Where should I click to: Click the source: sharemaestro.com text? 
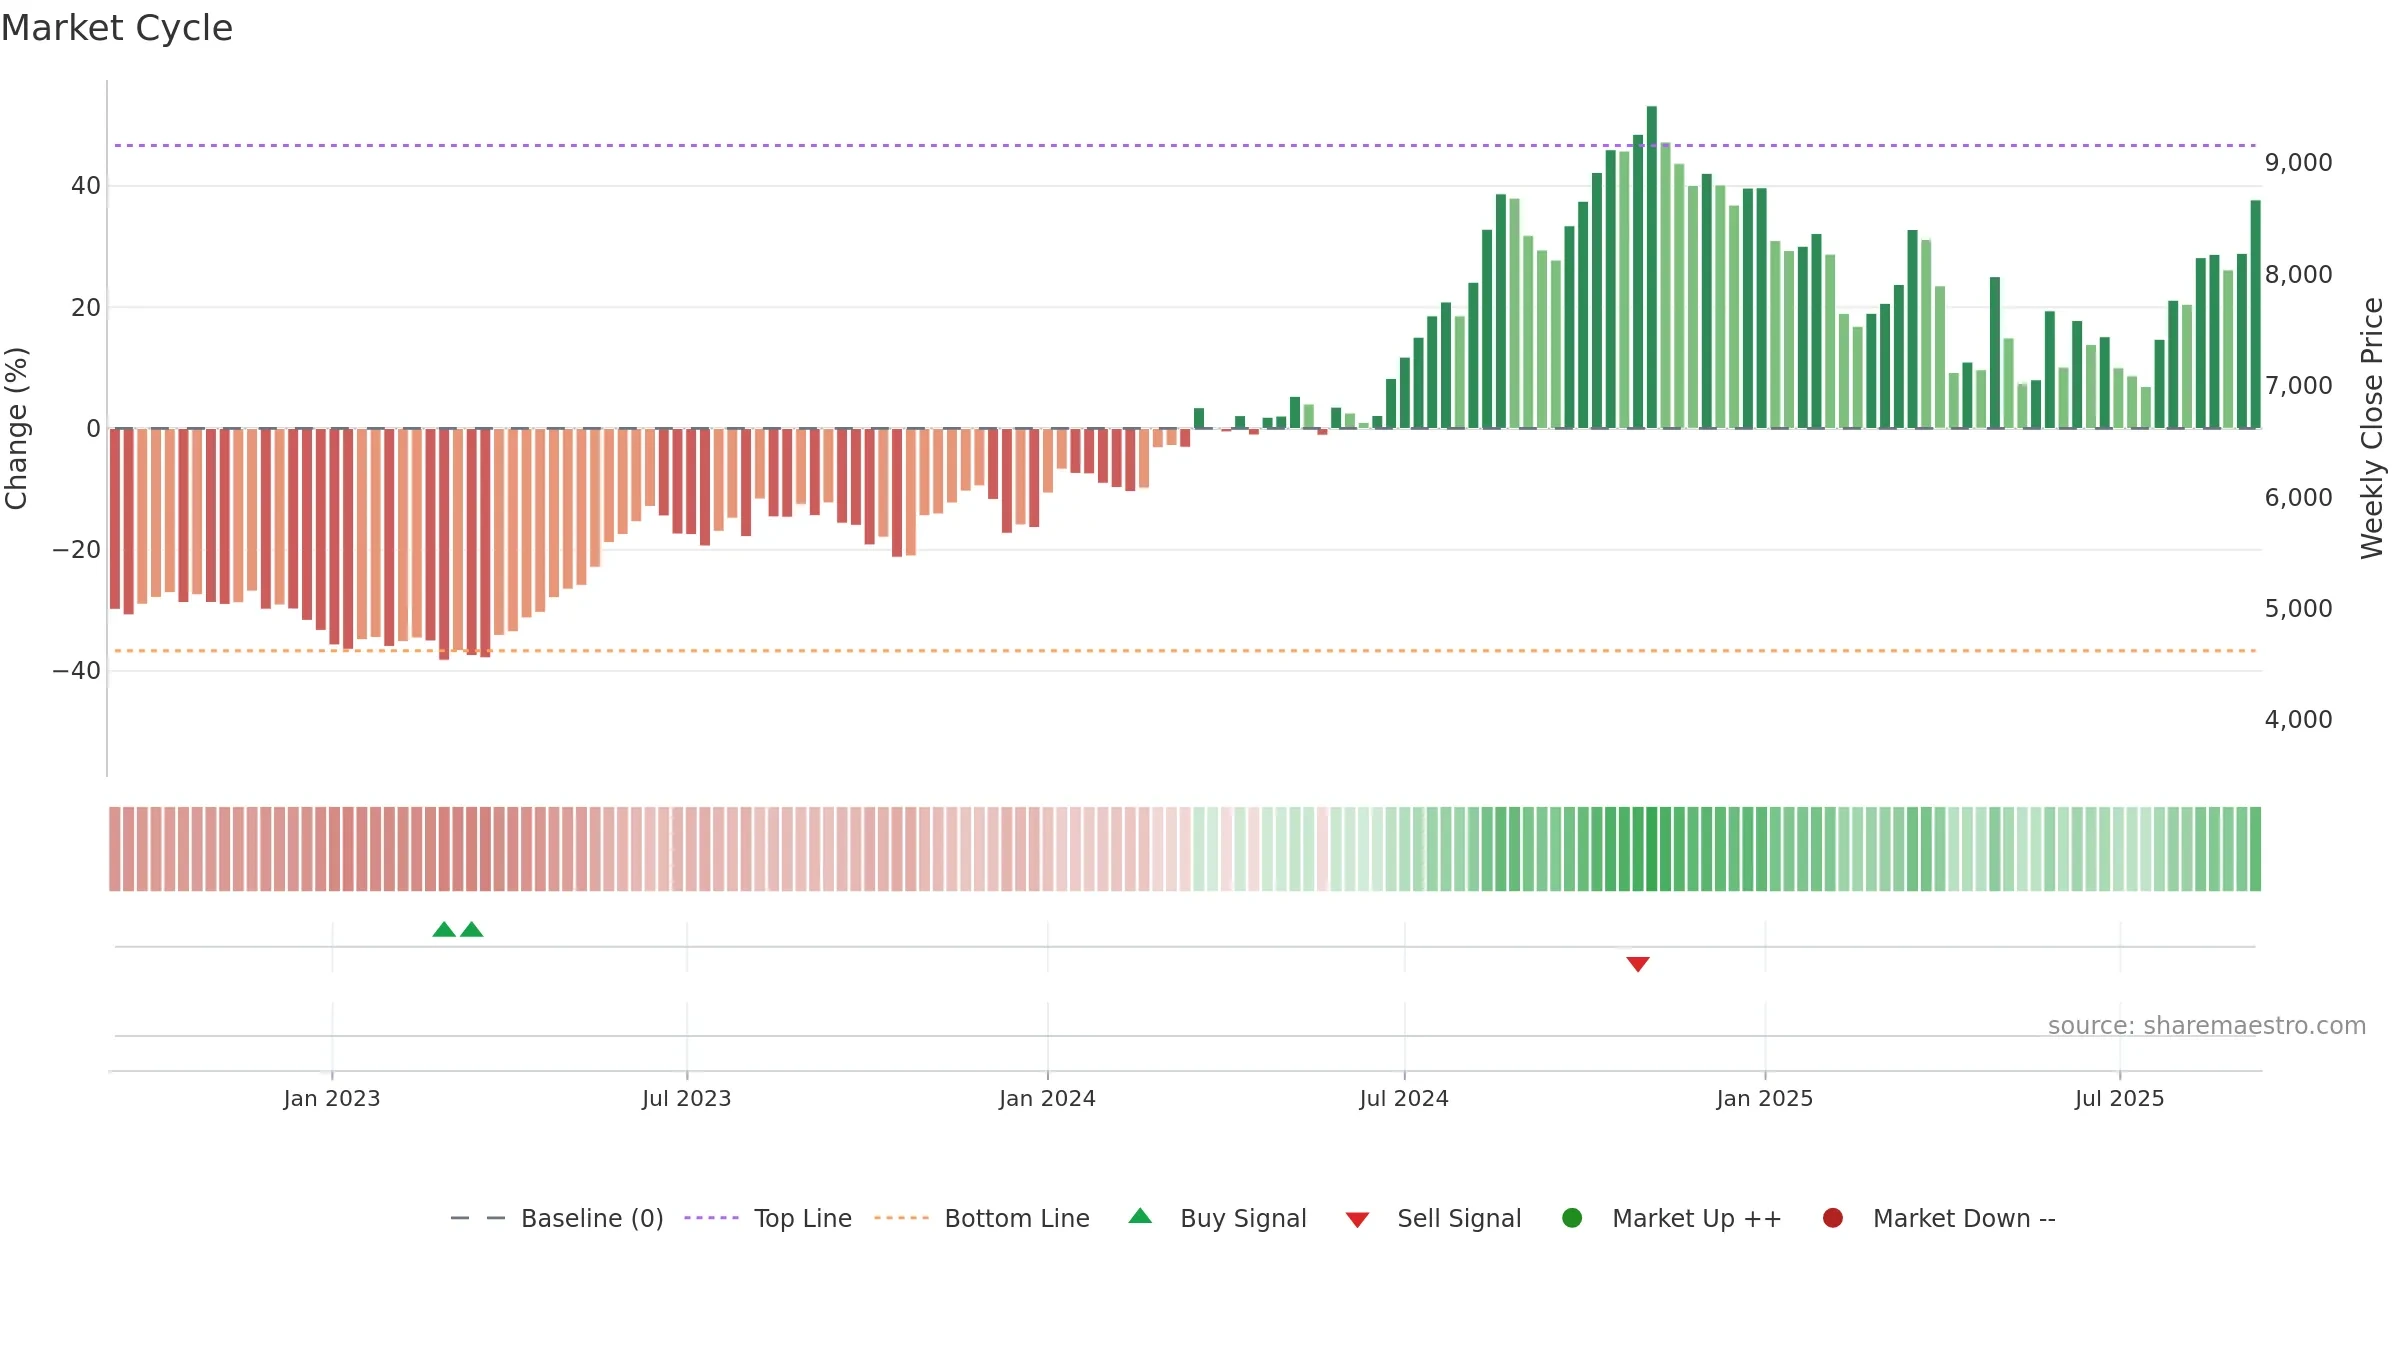(x=2207, y=1025)
